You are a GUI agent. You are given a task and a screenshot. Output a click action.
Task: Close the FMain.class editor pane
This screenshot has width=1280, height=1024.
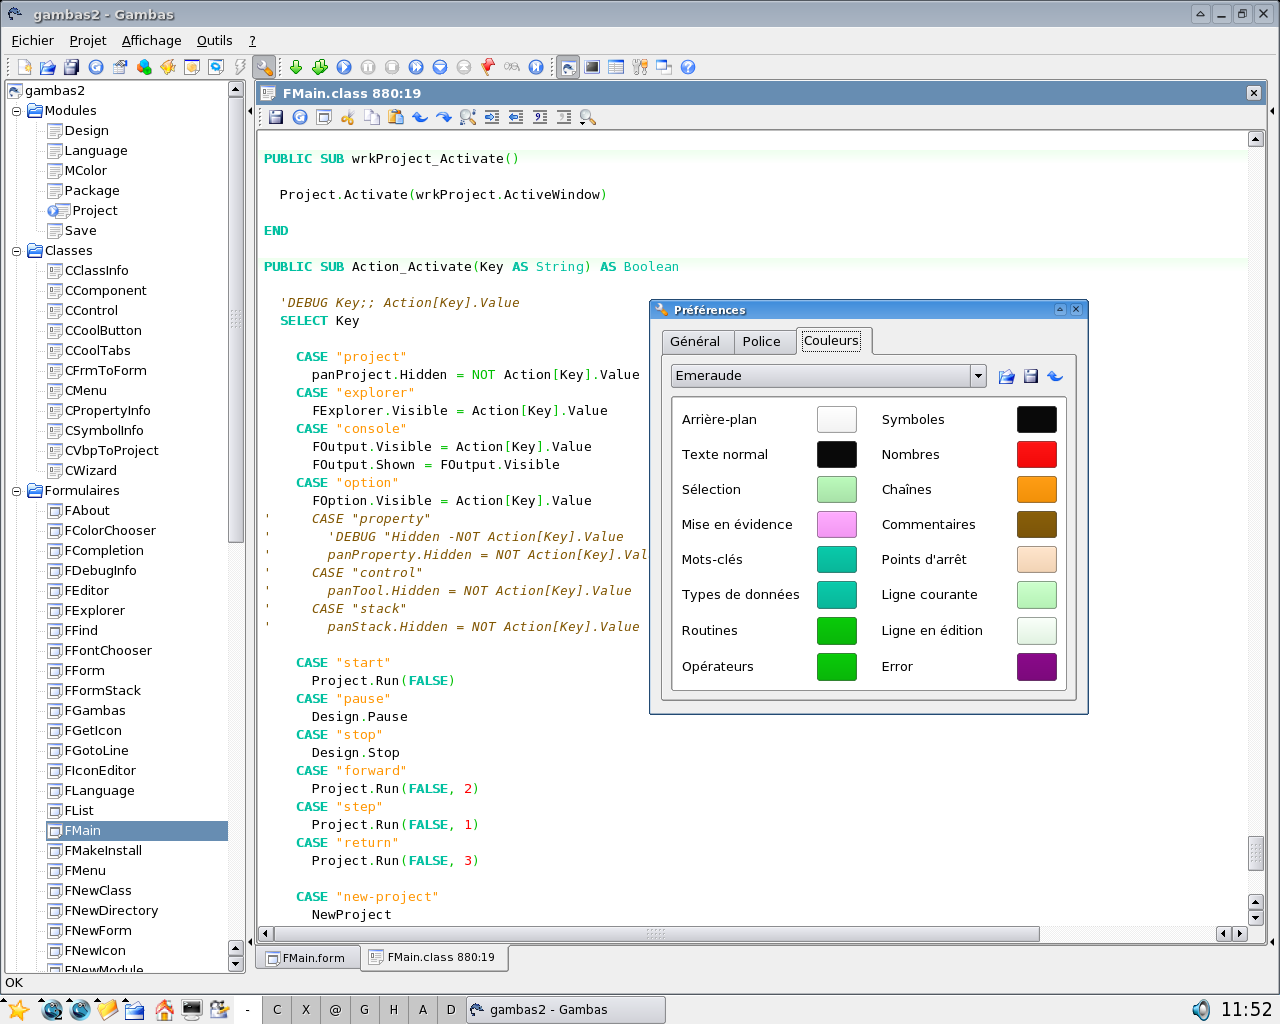click(1253, 93)
